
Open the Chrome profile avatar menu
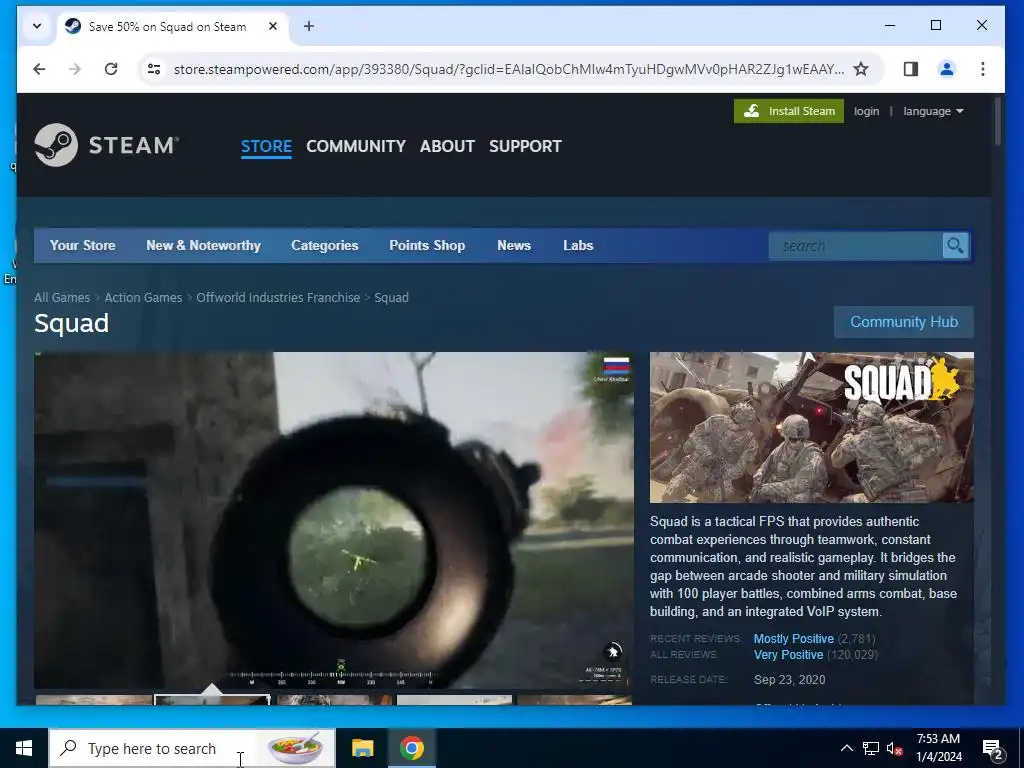[946, 69]
